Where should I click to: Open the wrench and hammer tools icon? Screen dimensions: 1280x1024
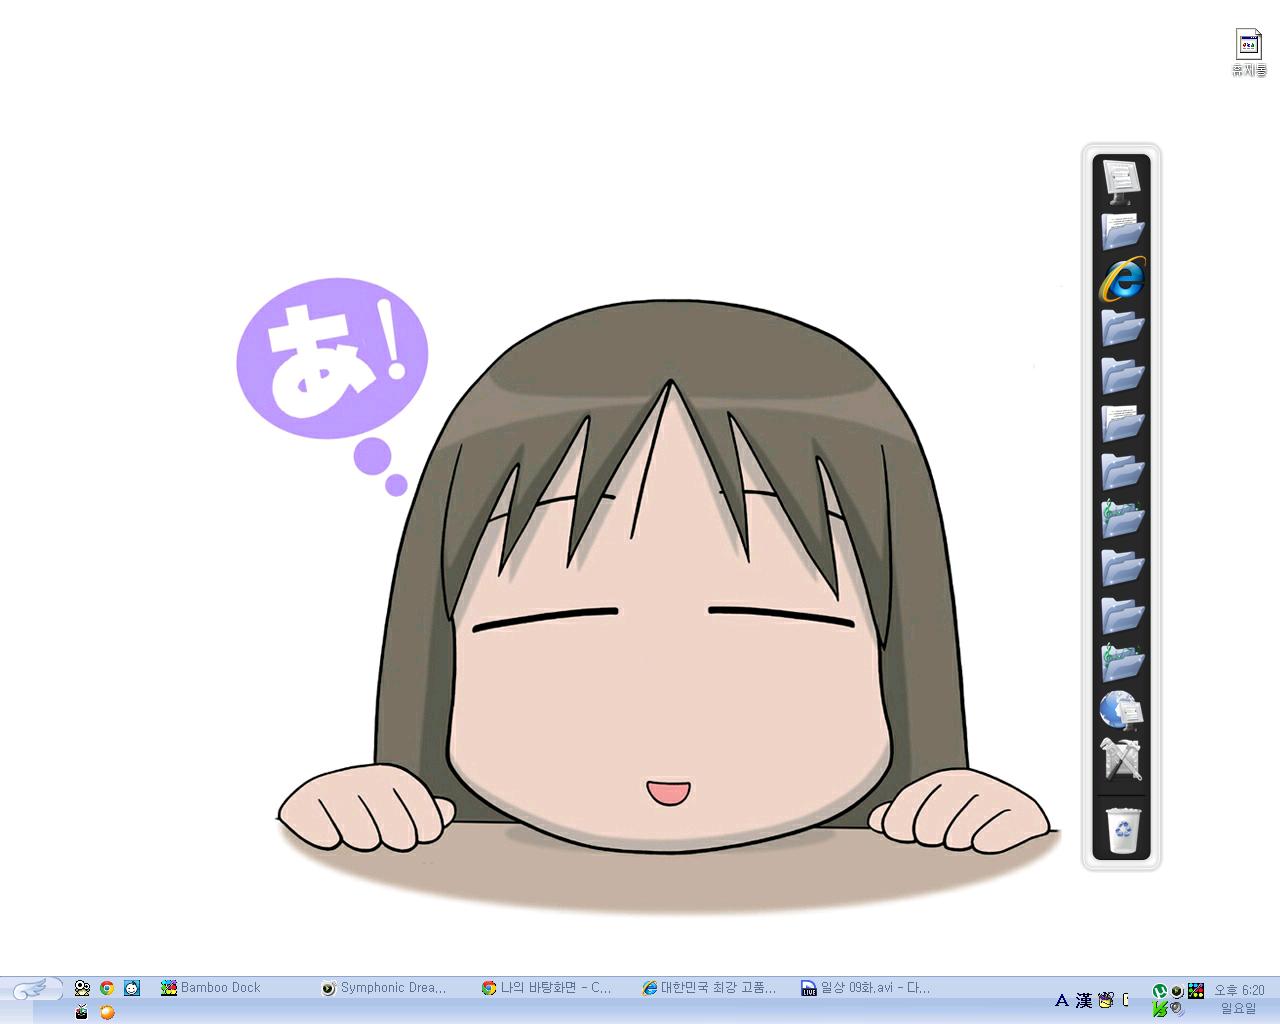(x=1121, y=760)
